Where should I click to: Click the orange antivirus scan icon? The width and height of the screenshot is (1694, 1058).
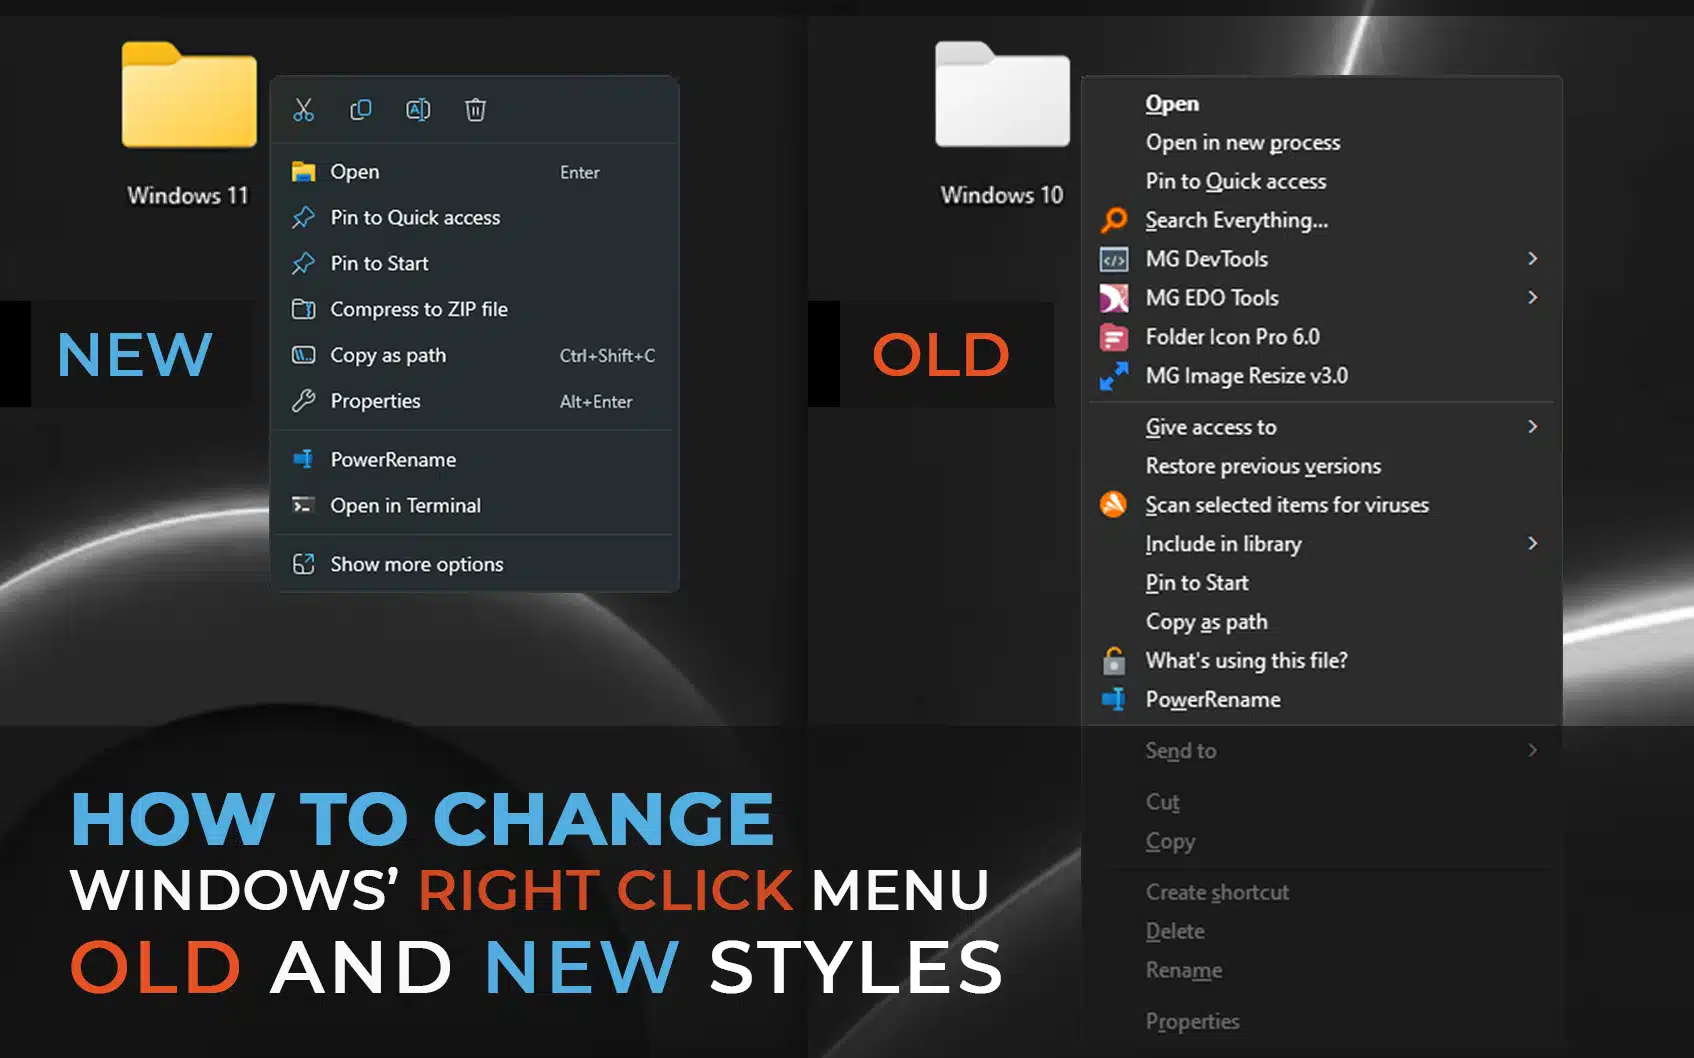[1114, 504]
